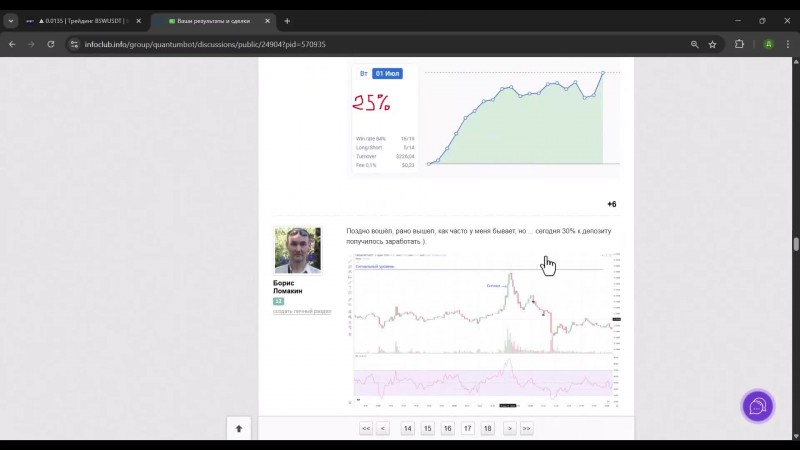Open the purple chat support bubble
This screenshot has width=800, height=450.
[758, 406]
